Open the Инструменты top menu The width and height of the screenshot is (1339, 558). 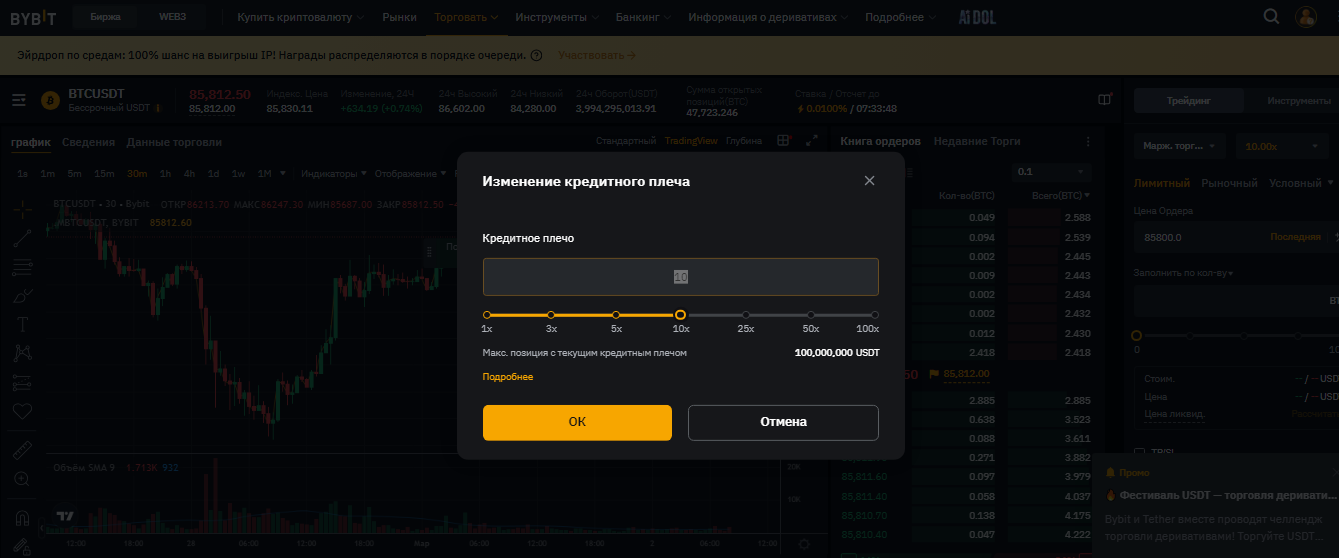(558, 17)
